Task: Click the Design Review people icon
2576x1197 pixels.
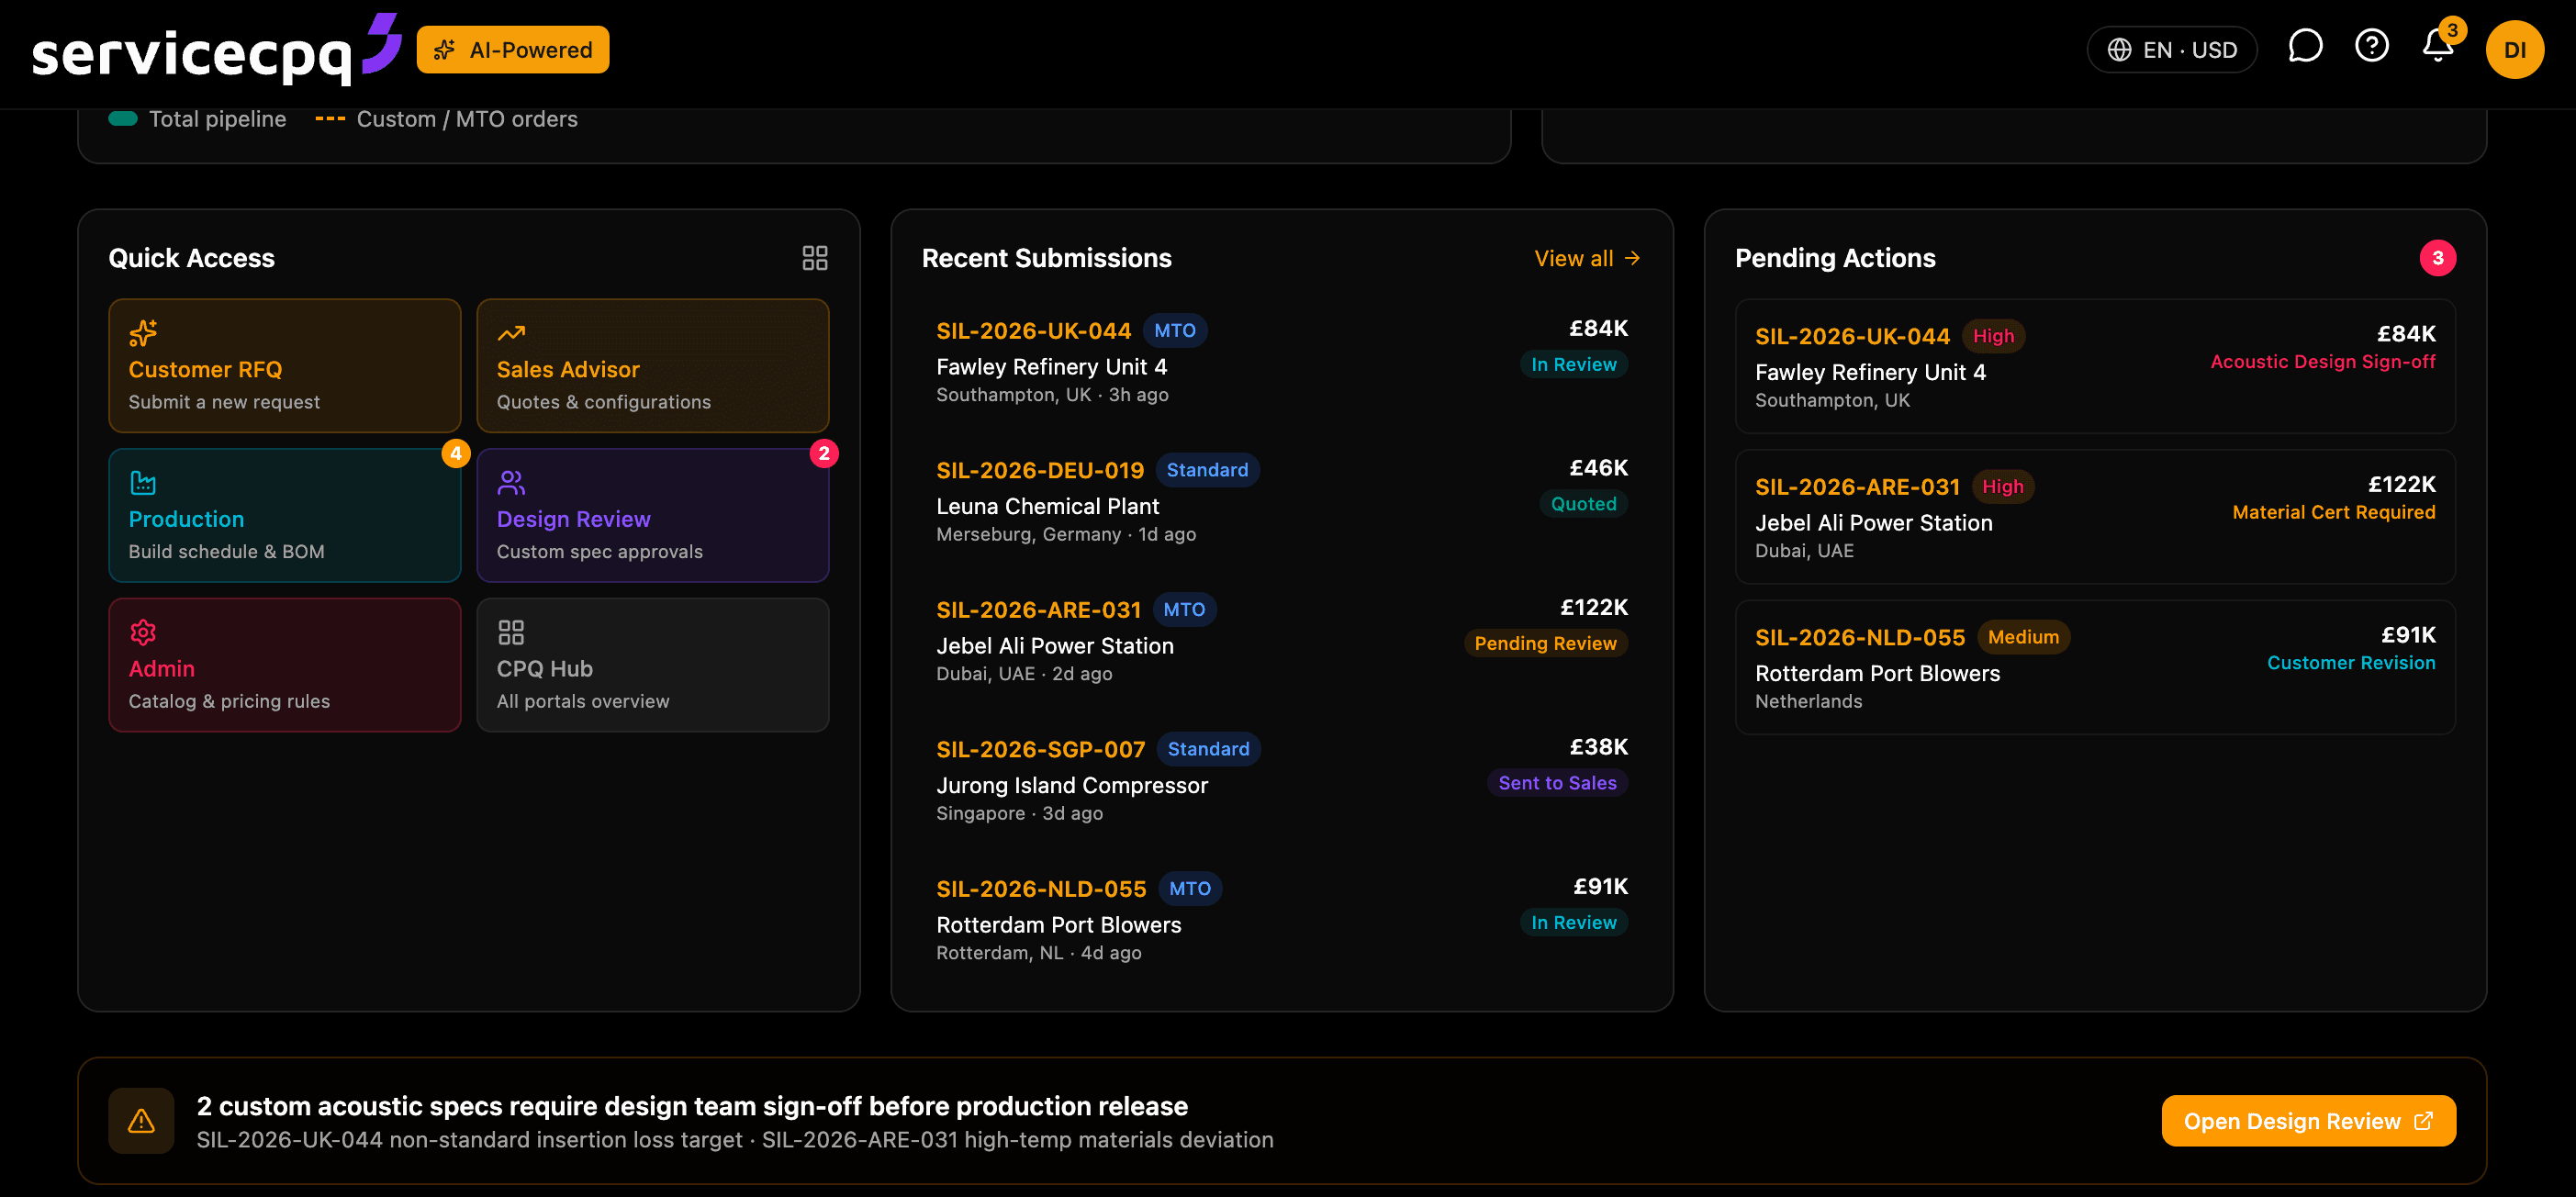Action: coord(511,483)
